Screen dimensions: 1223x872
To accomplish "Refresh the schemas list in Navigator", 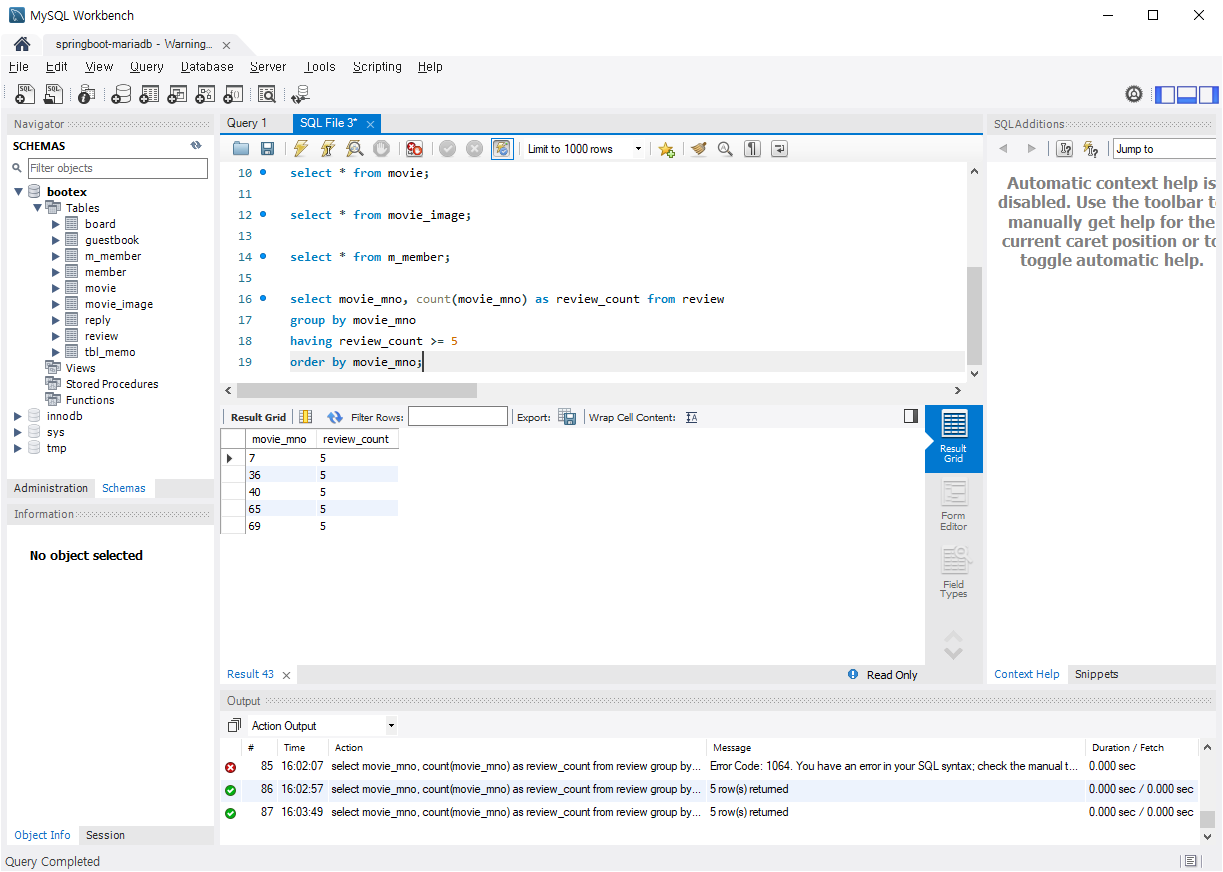I will (196, 146).
